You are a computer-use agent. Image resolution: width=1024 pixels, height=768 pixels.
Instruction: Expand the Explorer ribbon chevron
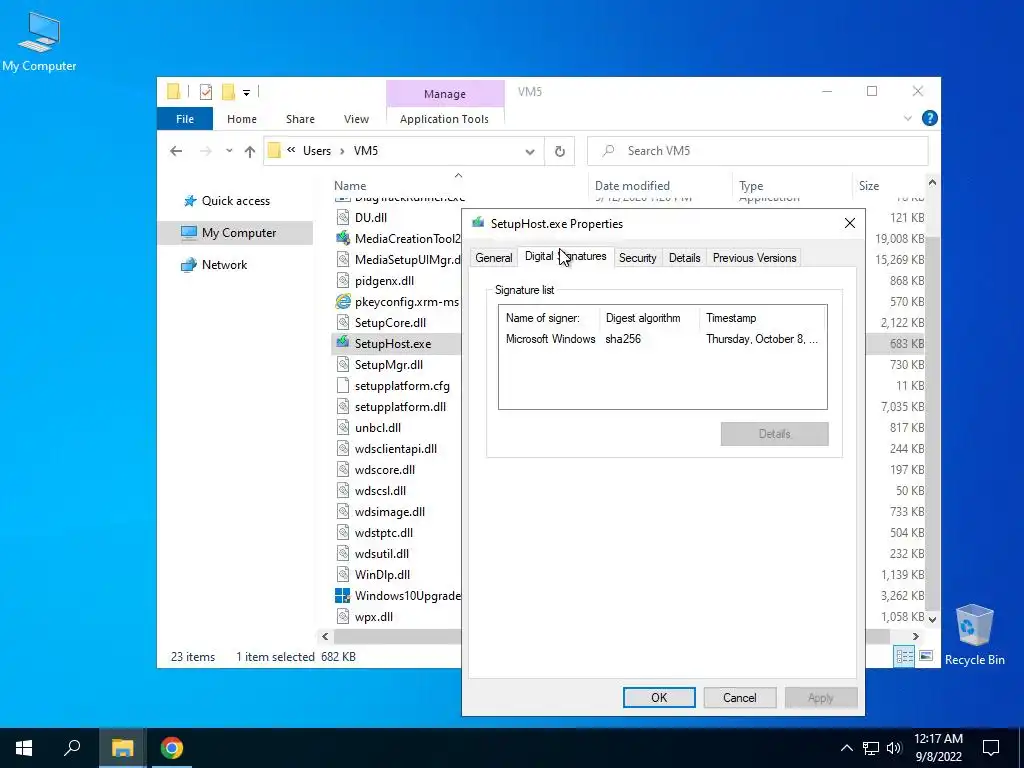[x=908, y=118]
